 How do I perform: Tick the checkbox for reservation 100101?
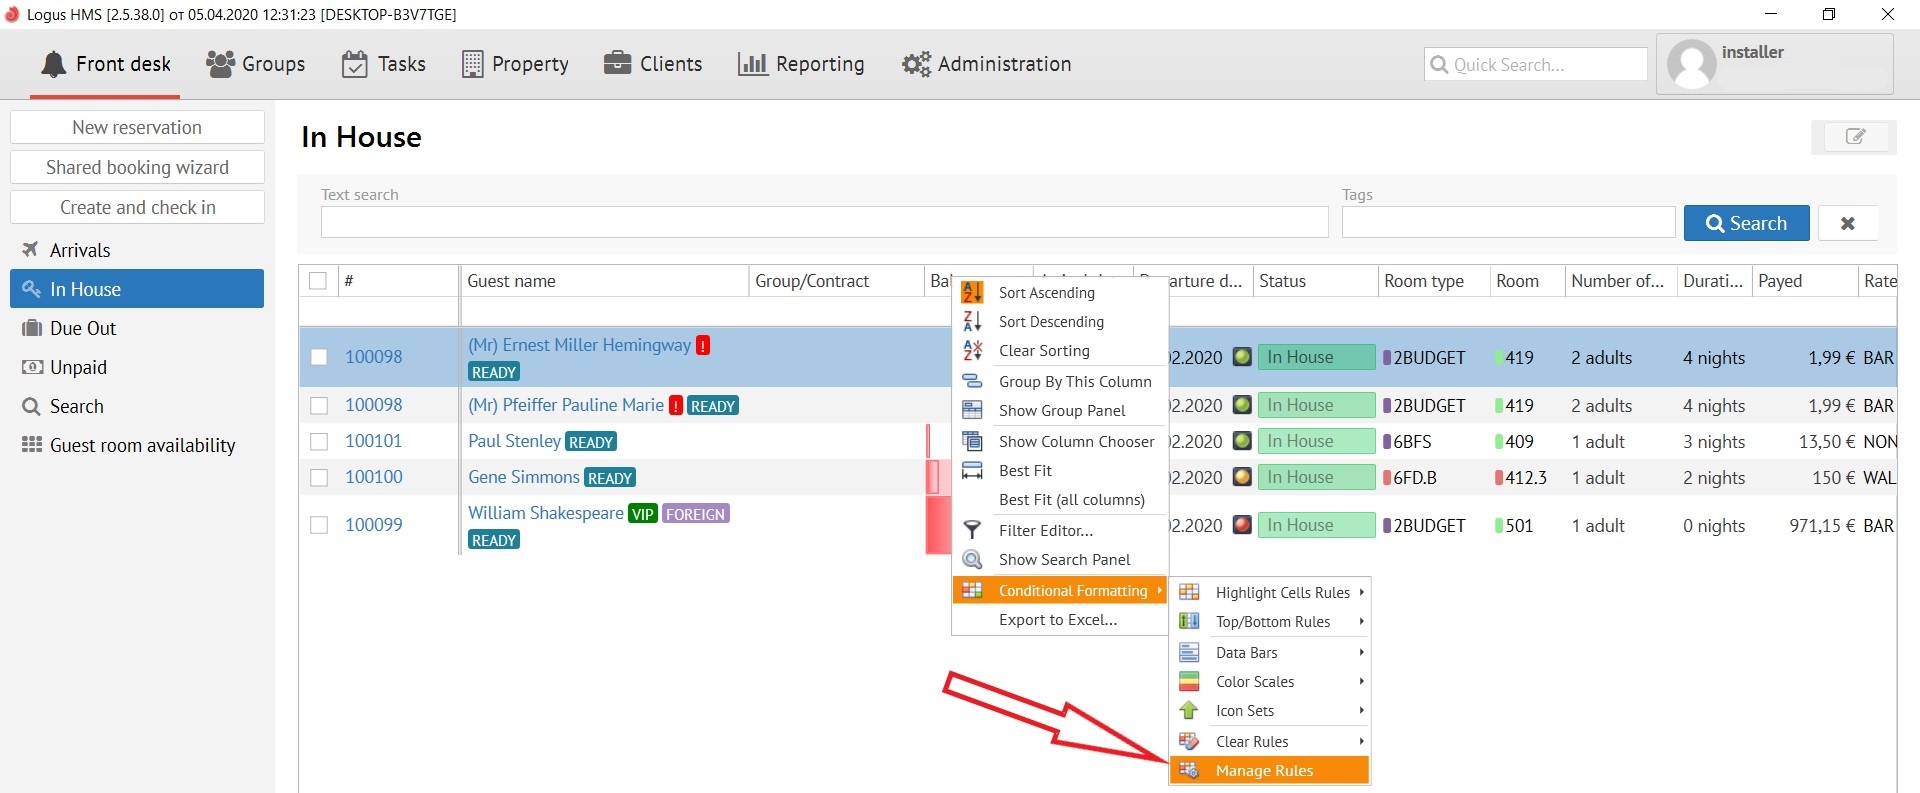(x=319, y=441)
